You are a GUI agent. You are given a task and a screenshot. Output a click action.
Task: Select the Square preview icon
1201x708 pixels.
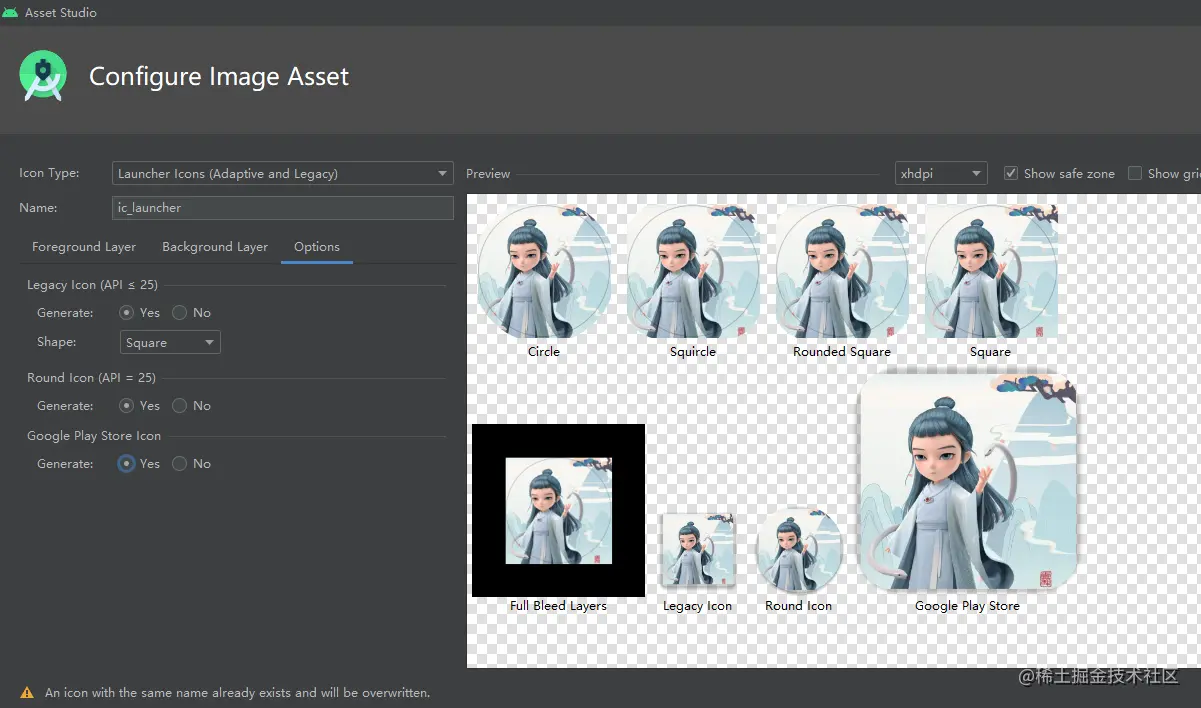(x=991, y=272)
